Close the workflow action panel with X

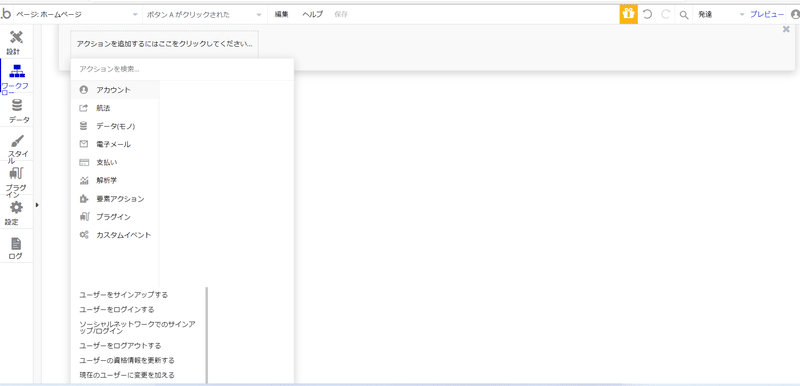tap(786, 30)
